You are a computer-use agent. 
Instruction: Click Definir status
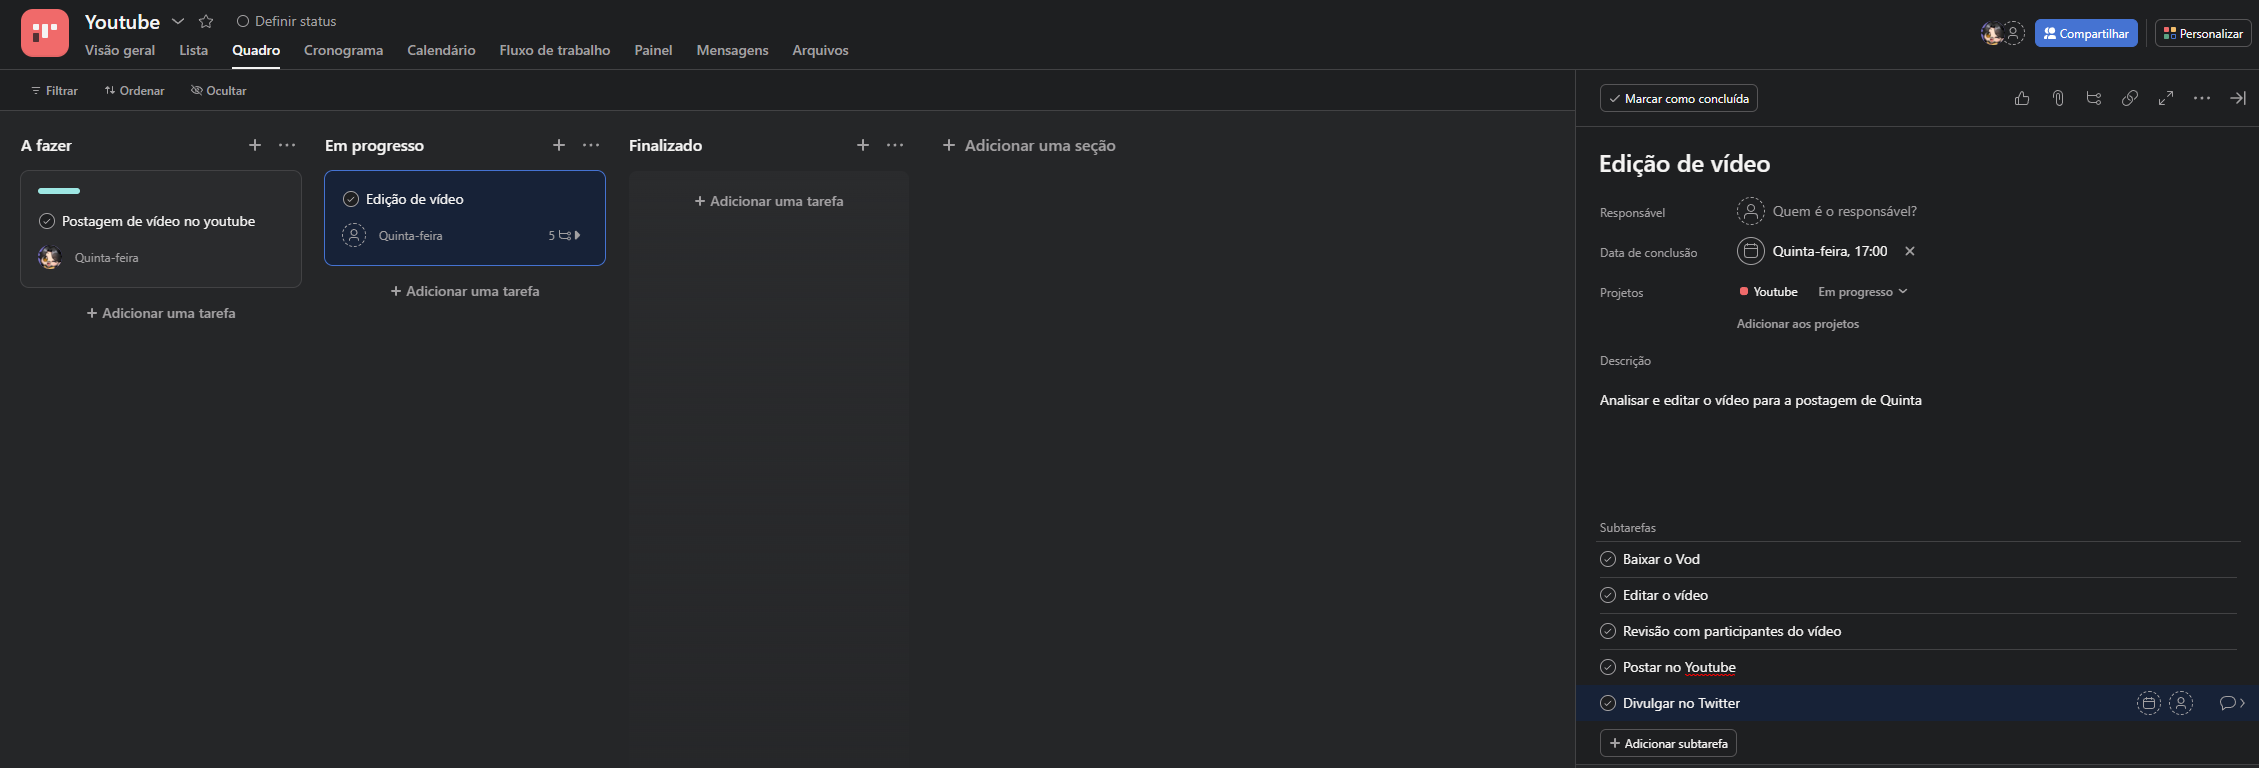(x=286, y=21)
